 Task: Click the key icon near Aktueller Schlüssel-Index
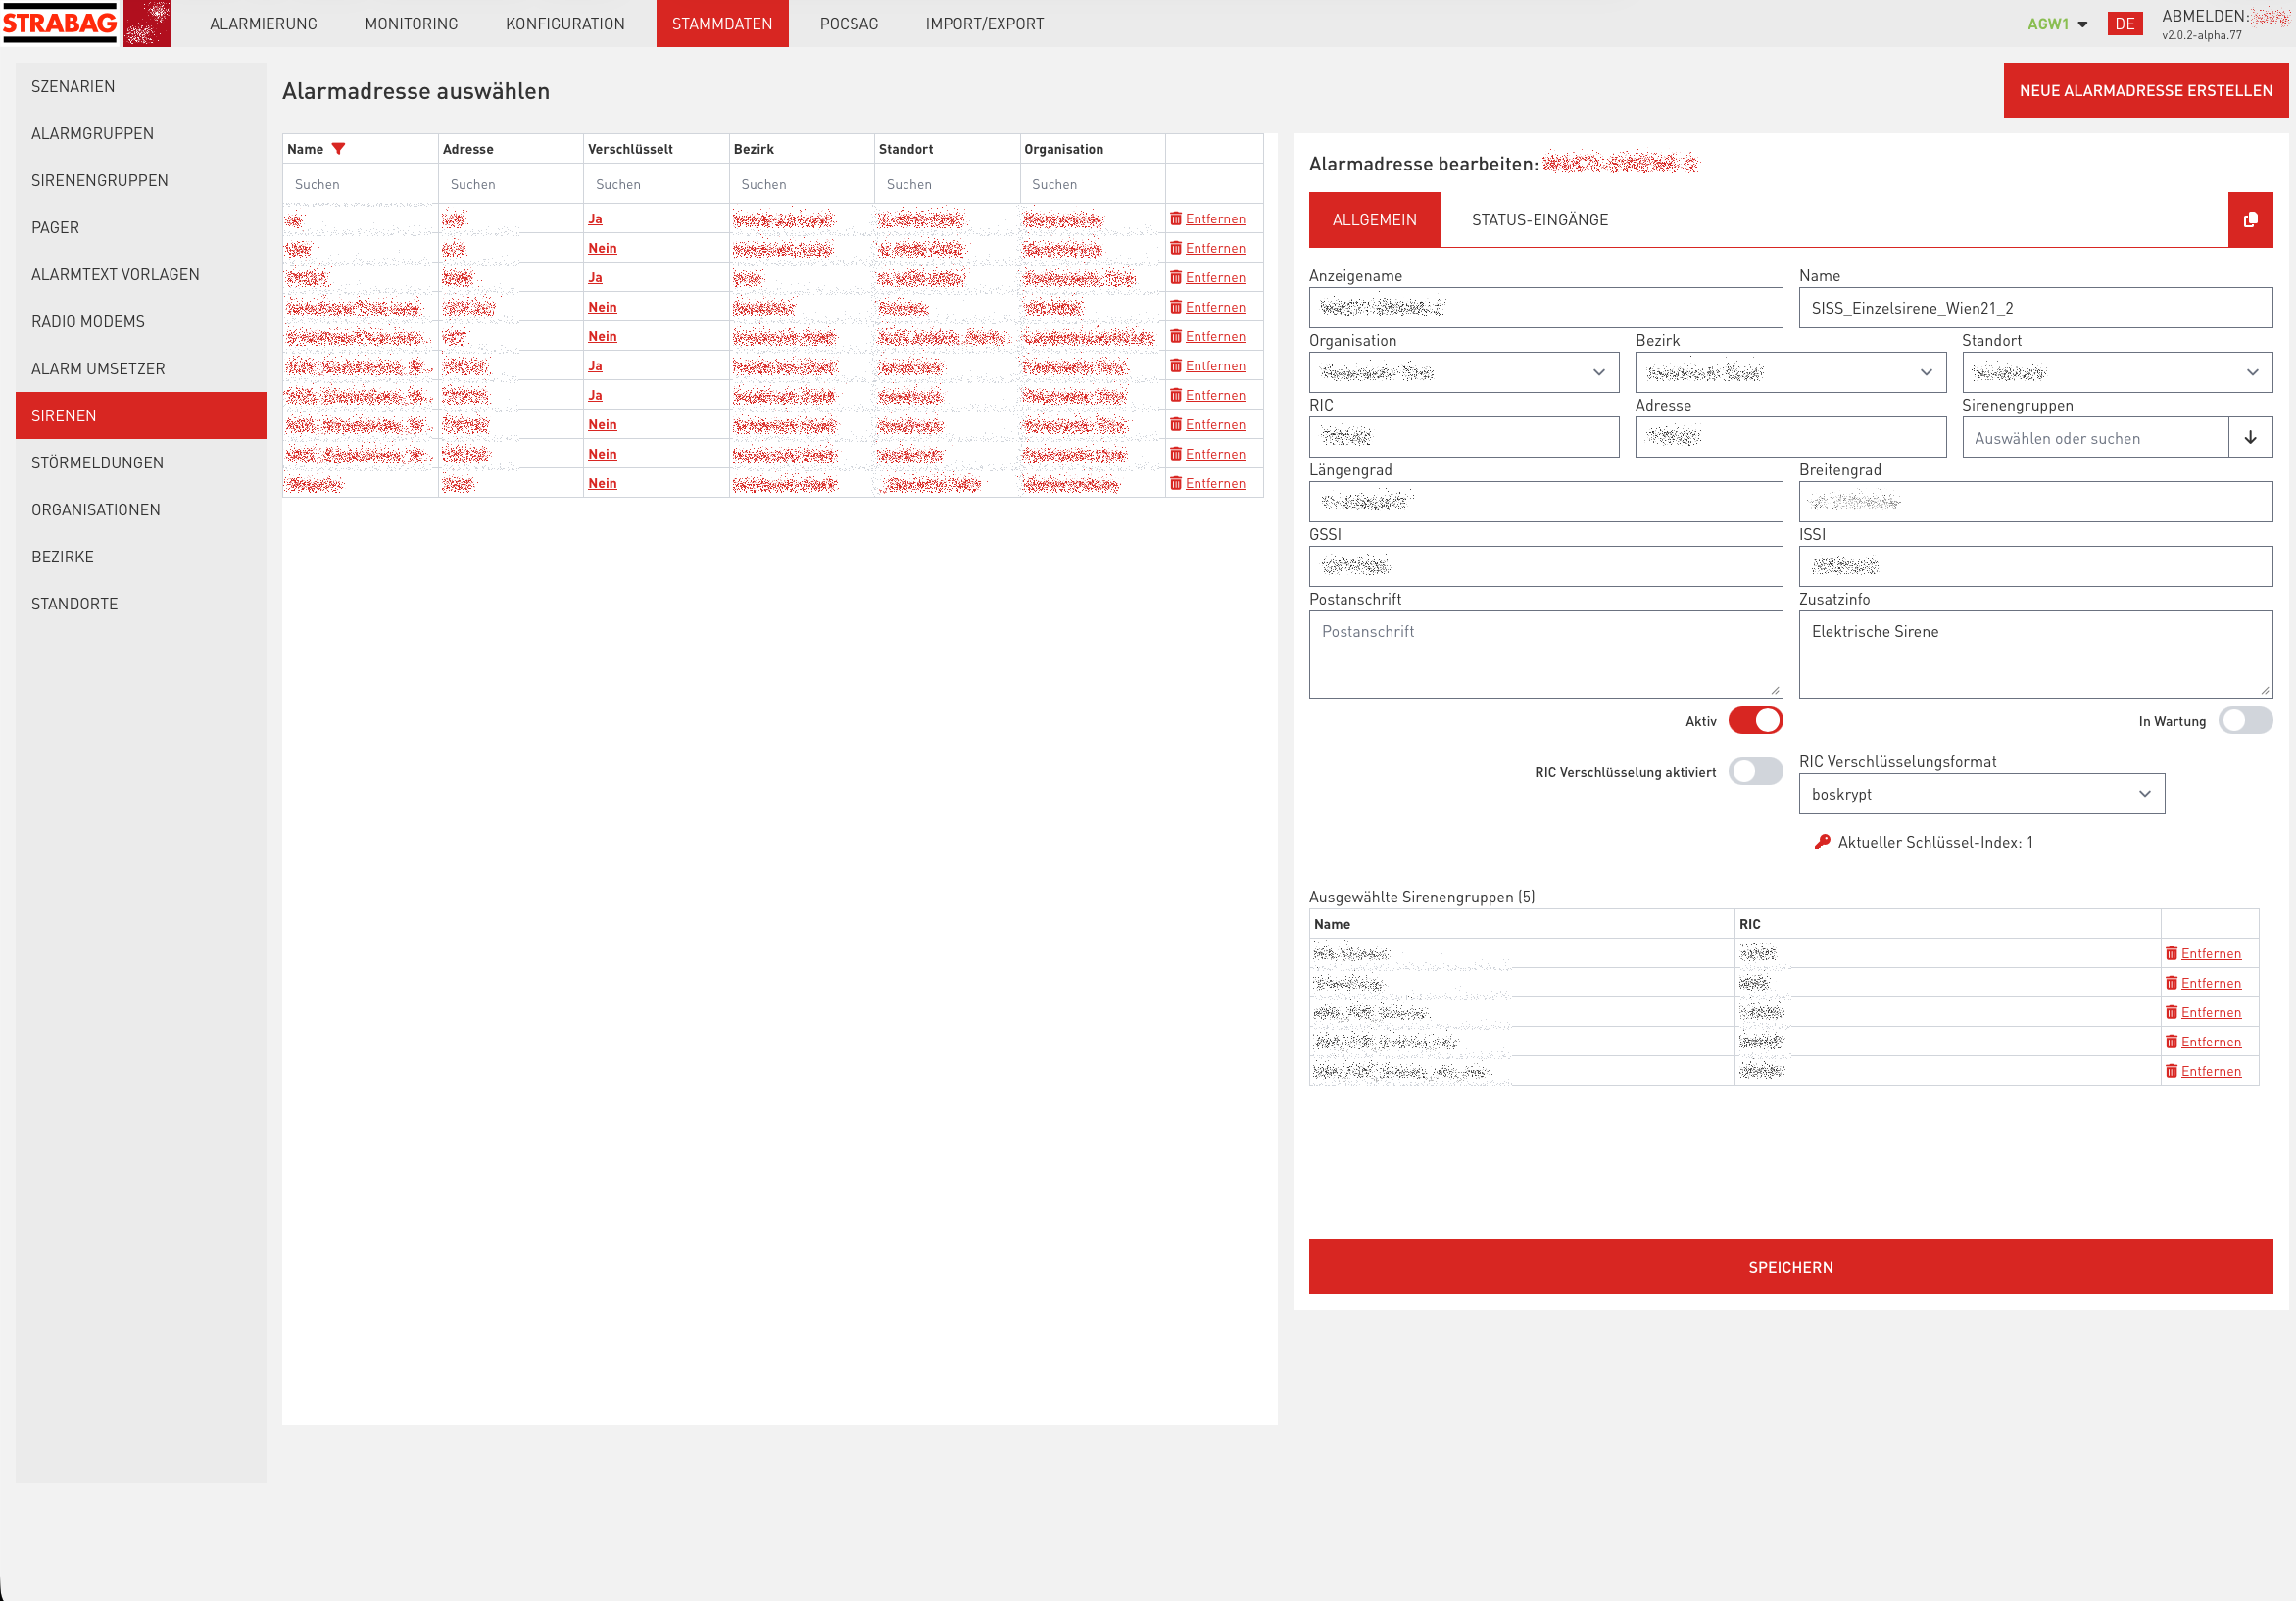[1823, 841]
